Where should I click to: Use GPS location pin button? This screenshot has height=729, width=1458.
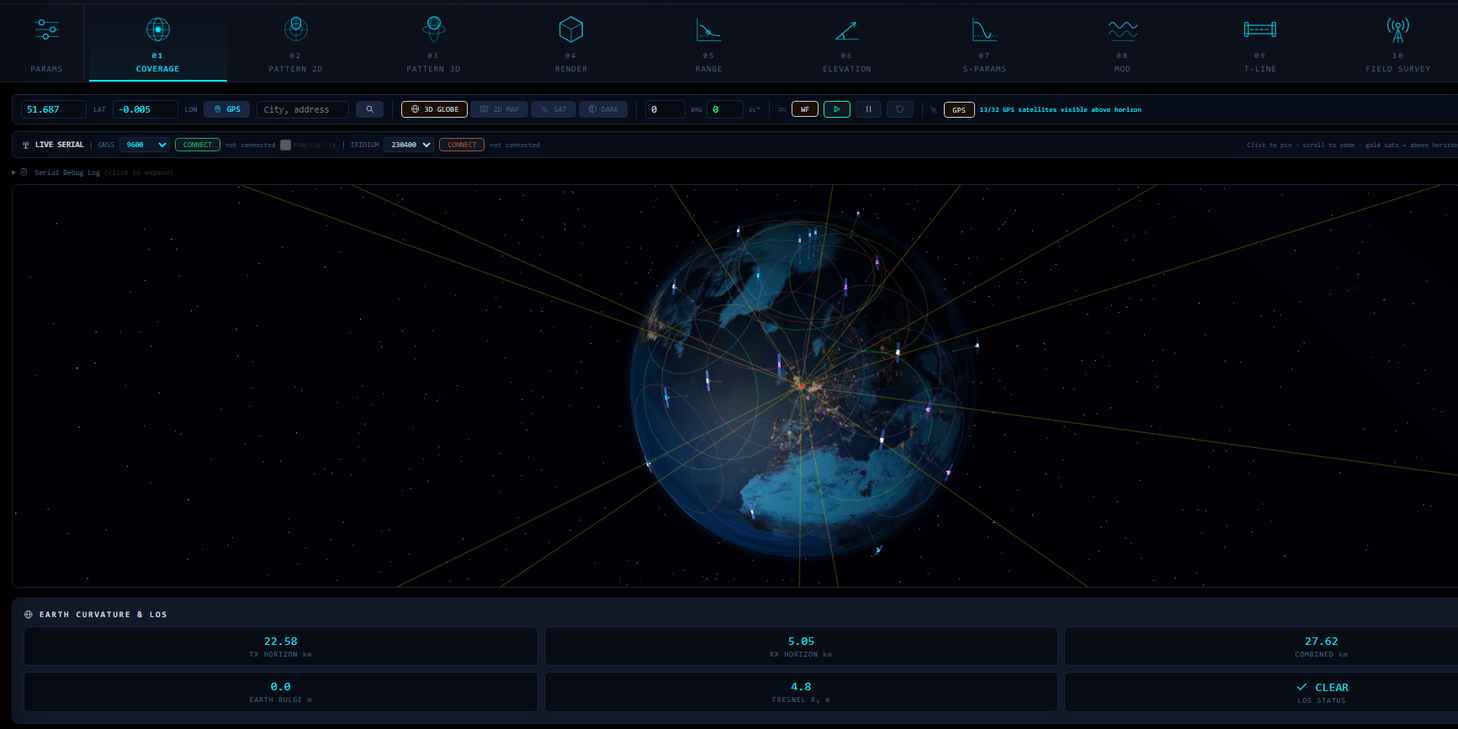click(x=227, y=109)
